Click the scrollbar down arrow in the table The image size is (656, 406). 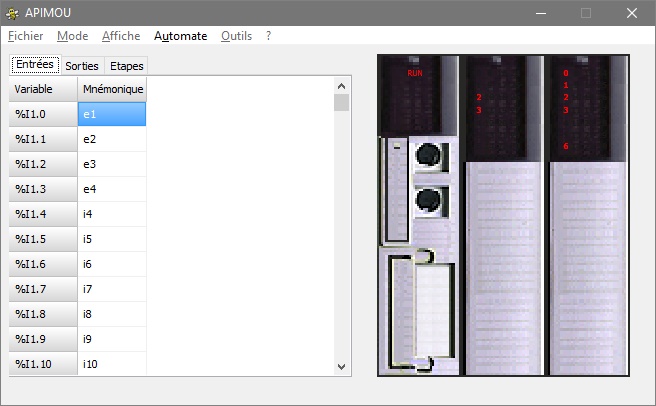[x=341, y=367]
